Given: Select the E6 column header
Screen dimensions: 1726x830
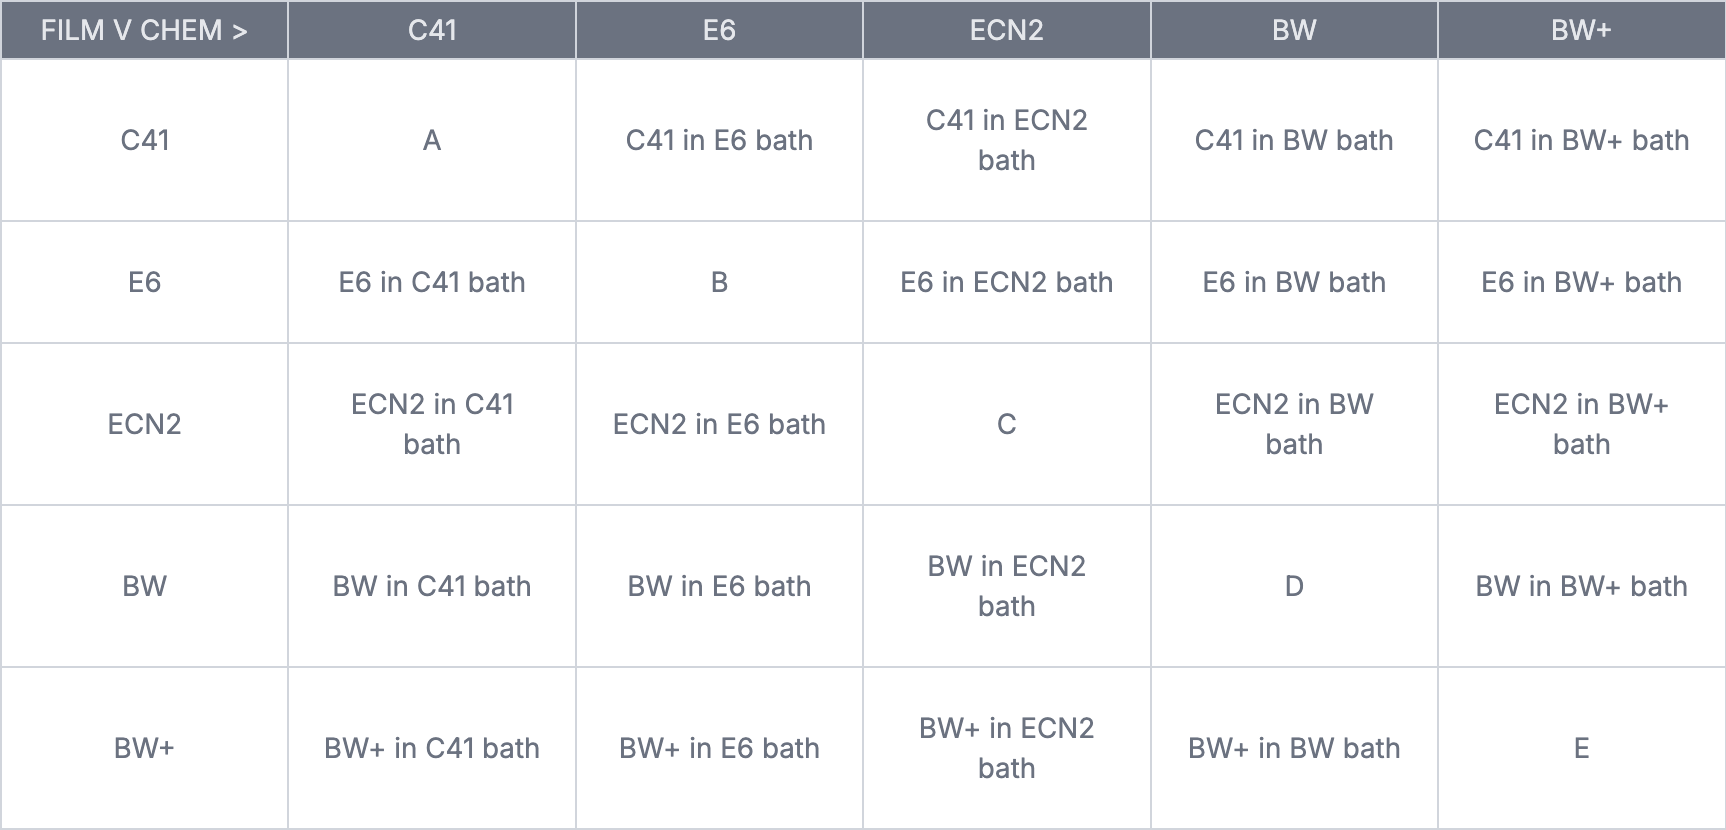Looking at the screenshot, I should [719, 30].
